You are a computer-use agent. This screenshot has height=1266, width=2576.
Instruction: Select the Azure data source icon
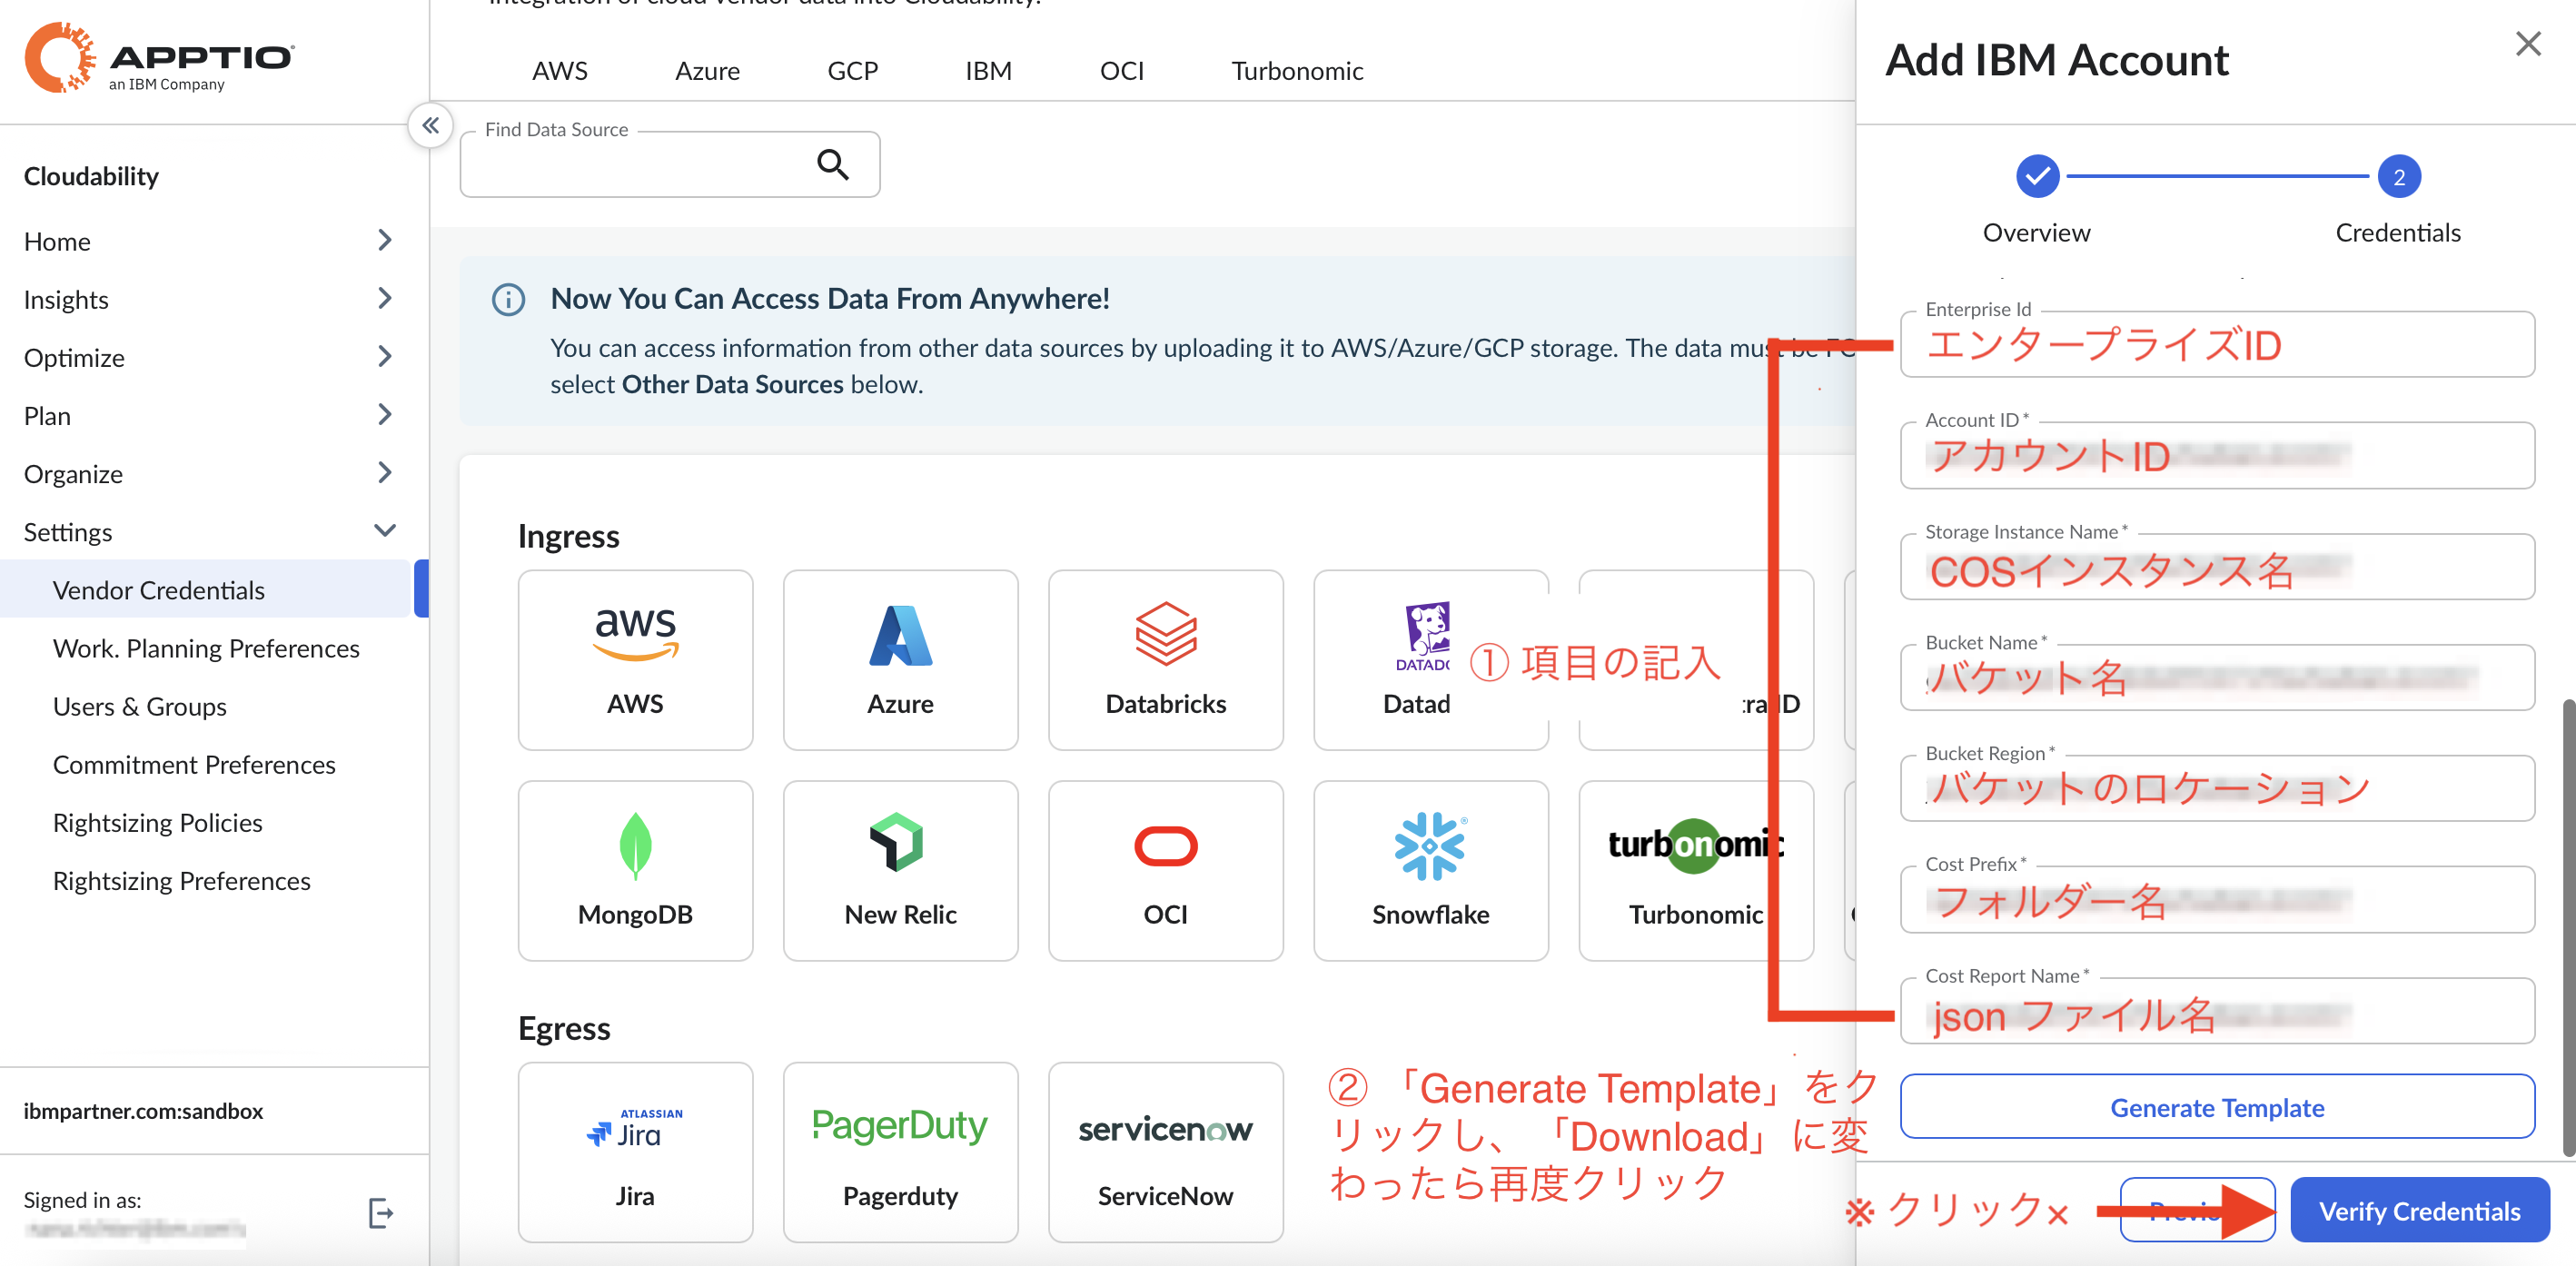coord(899,660)
